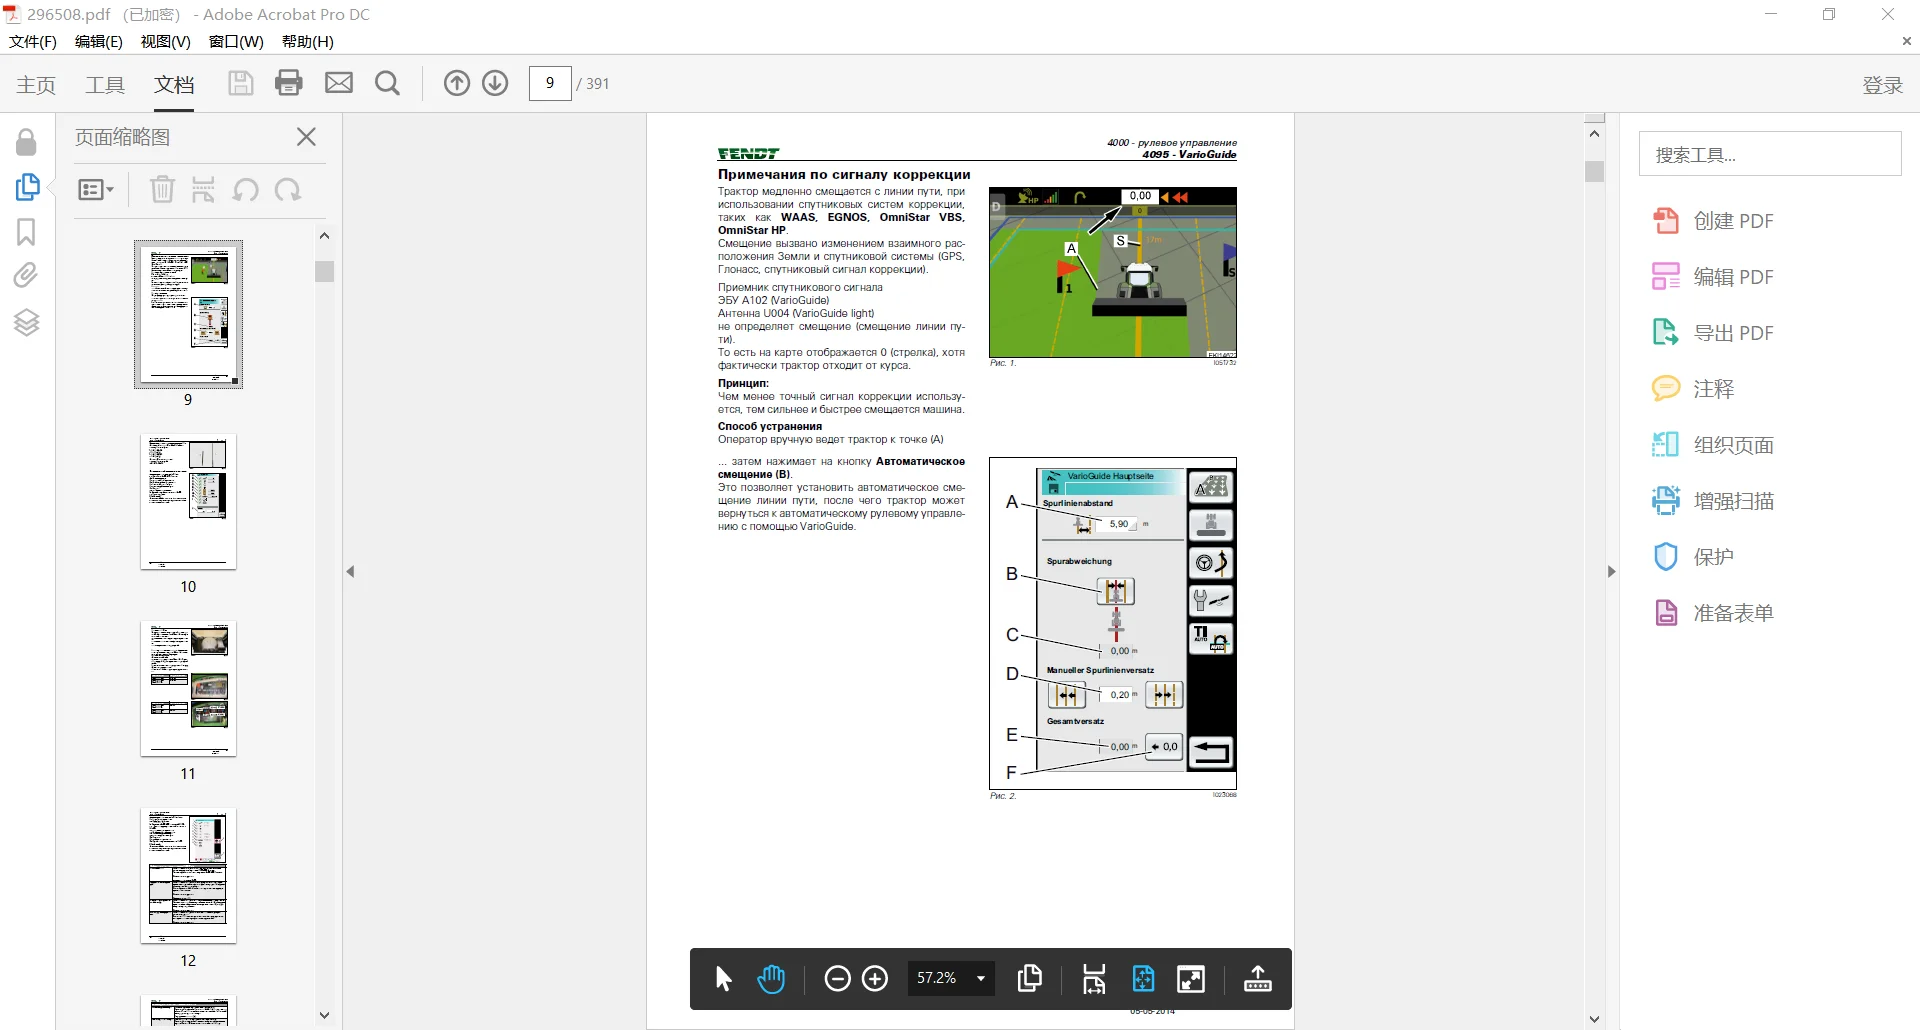Viewport: 1920px width, 1030px height.
Task: Switch to 工具 tab
Action: click(105, 85)
